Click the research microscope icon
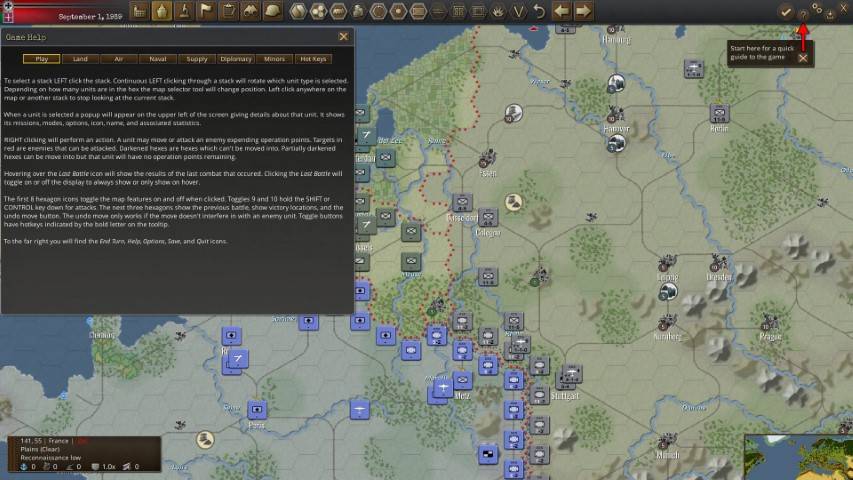The height and width of the screenshot is (480, 853). [x=184, y=11]
